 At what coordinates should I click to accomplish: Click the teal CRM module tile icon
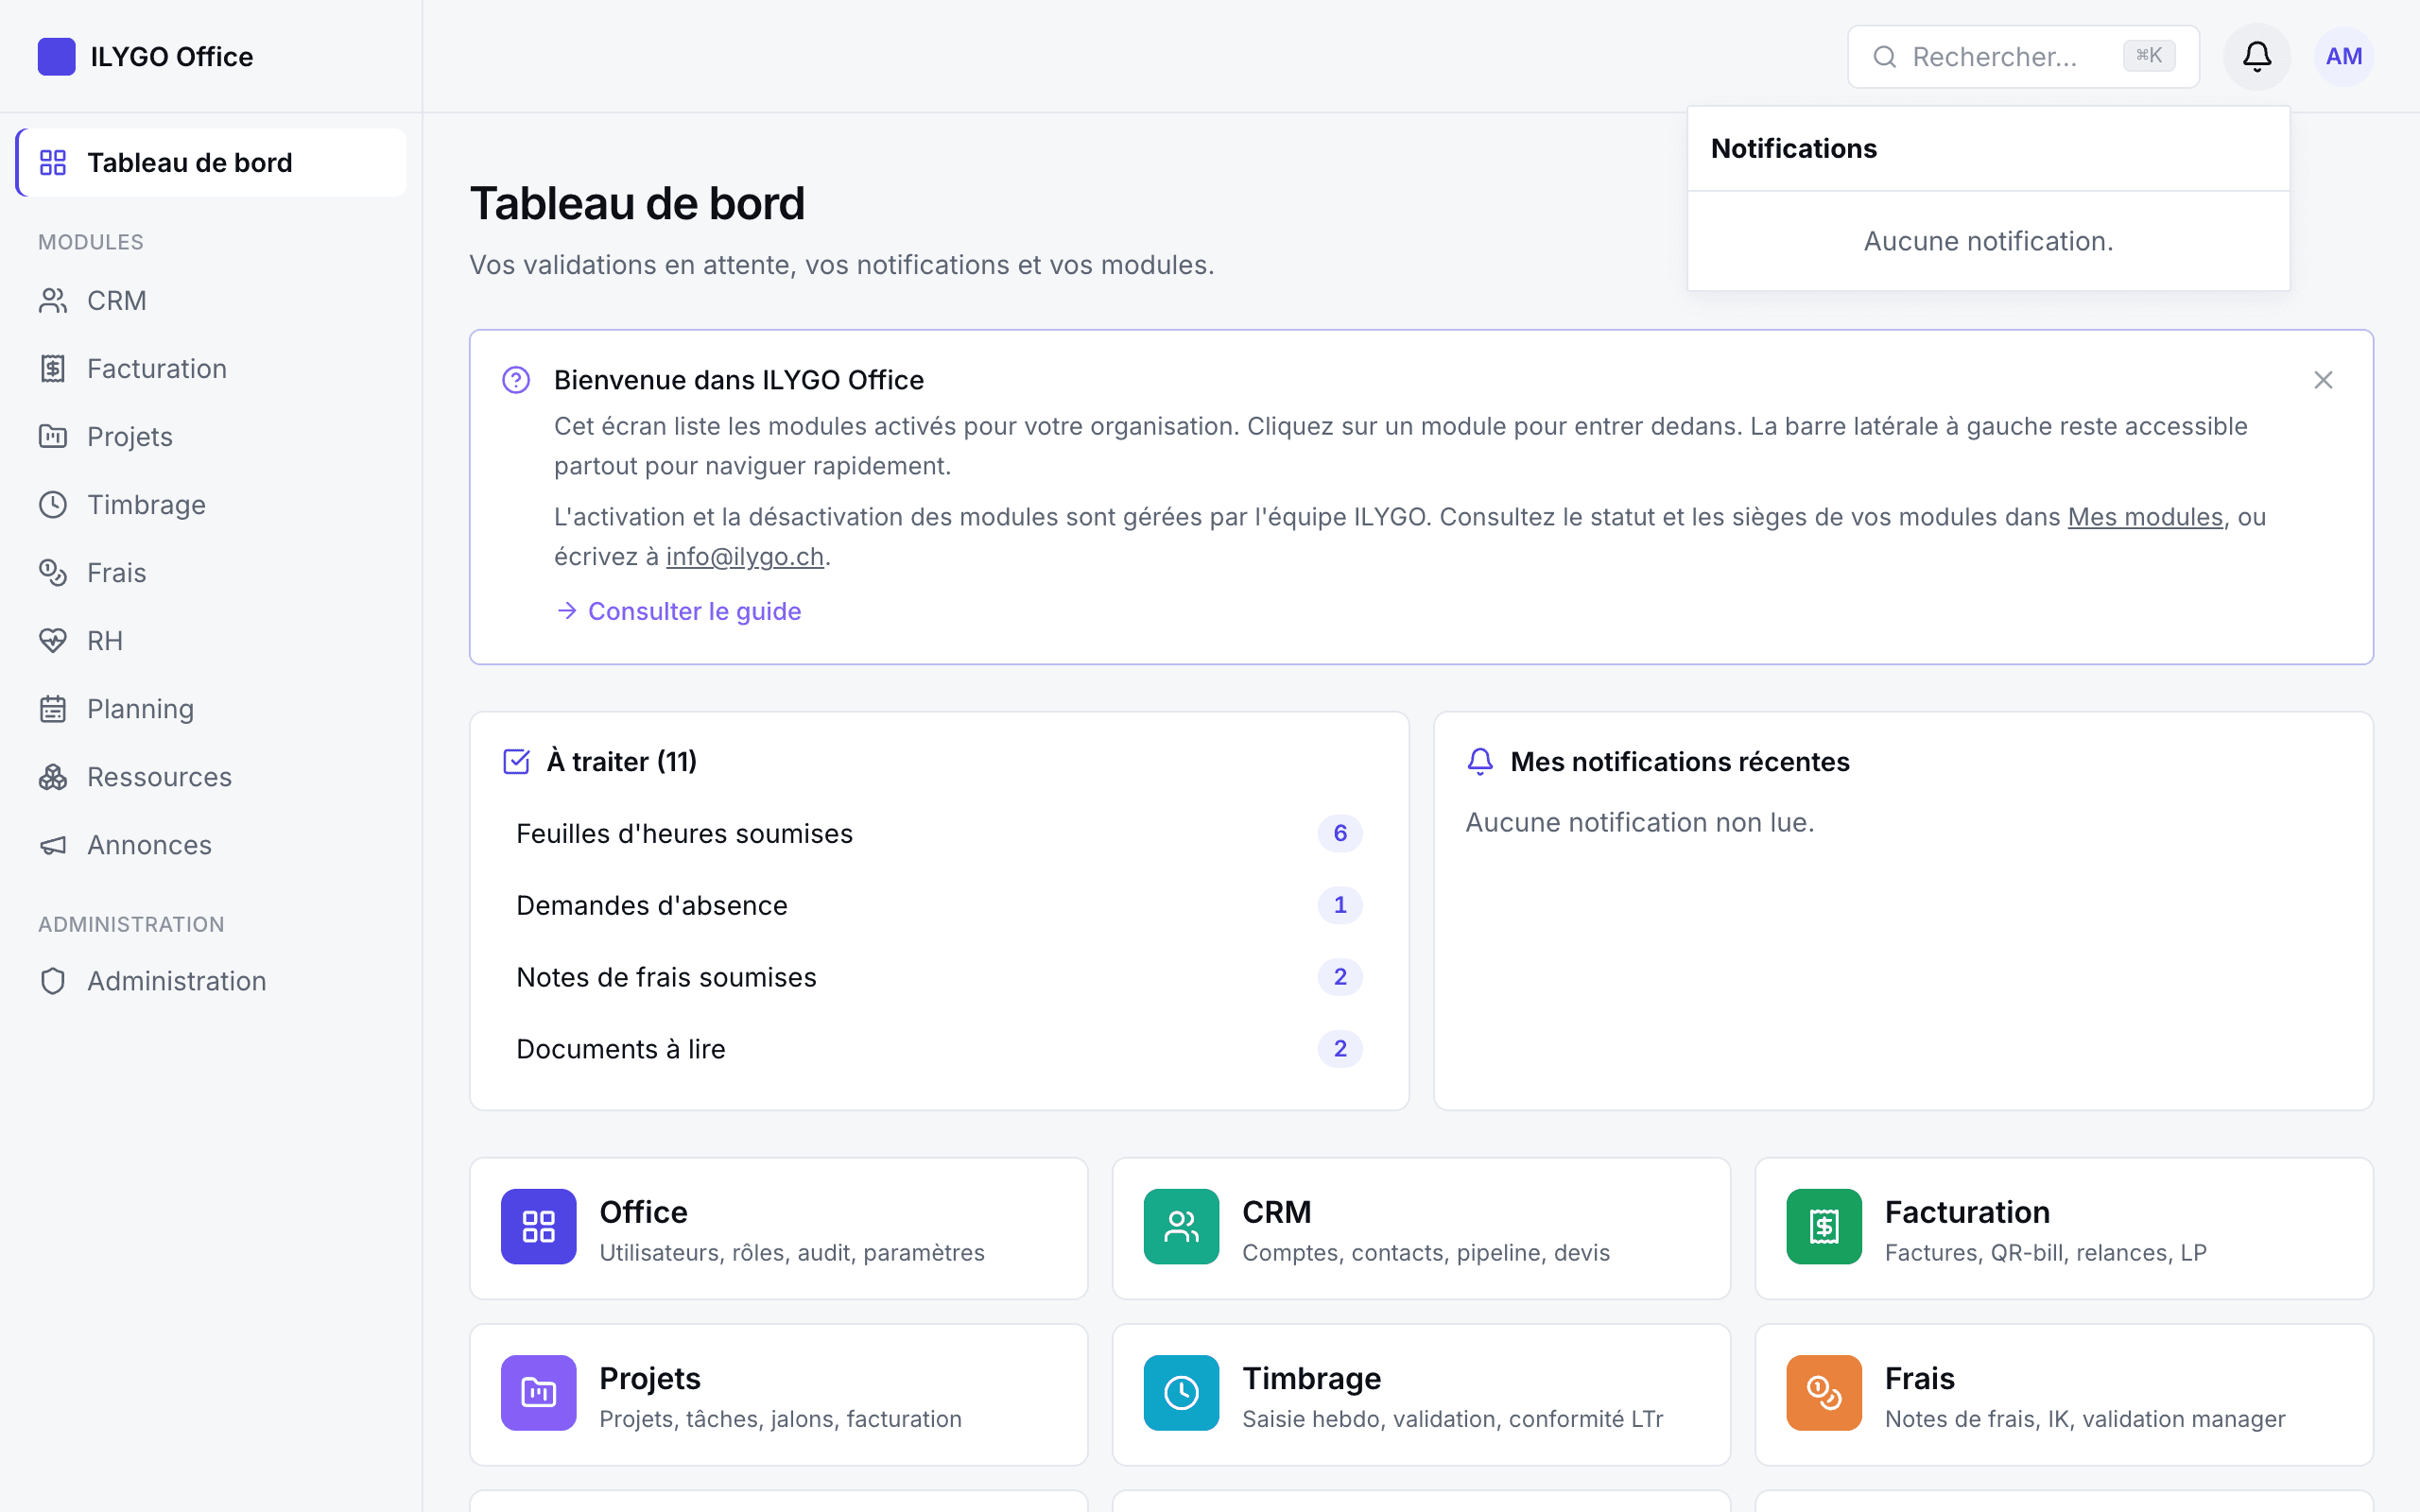pos(1181,1227)
